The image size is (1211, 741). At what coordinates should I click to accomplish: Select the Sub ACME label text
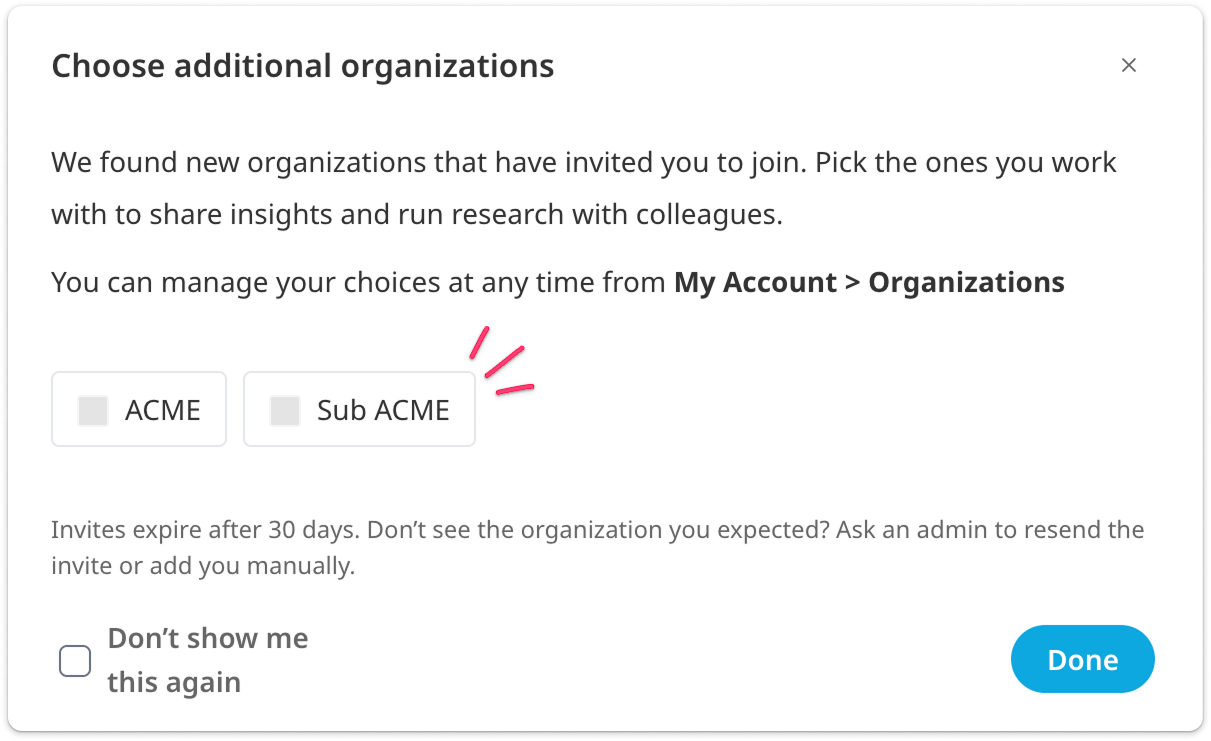[383, 410]
